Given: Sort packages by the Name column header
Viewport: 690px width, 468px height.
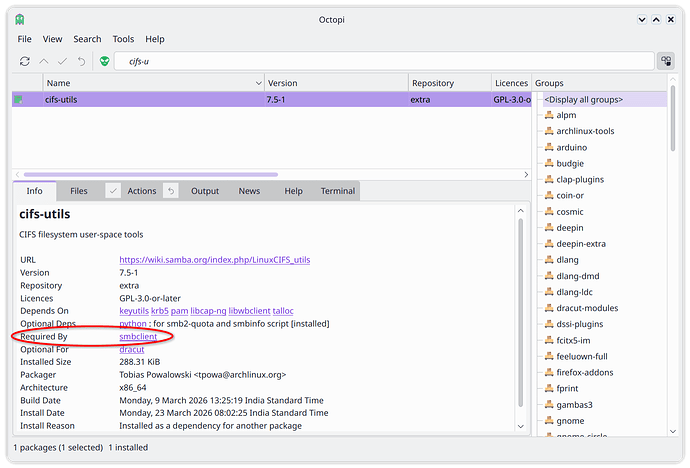Looking at the screenshot, I should tap(153, 83).
